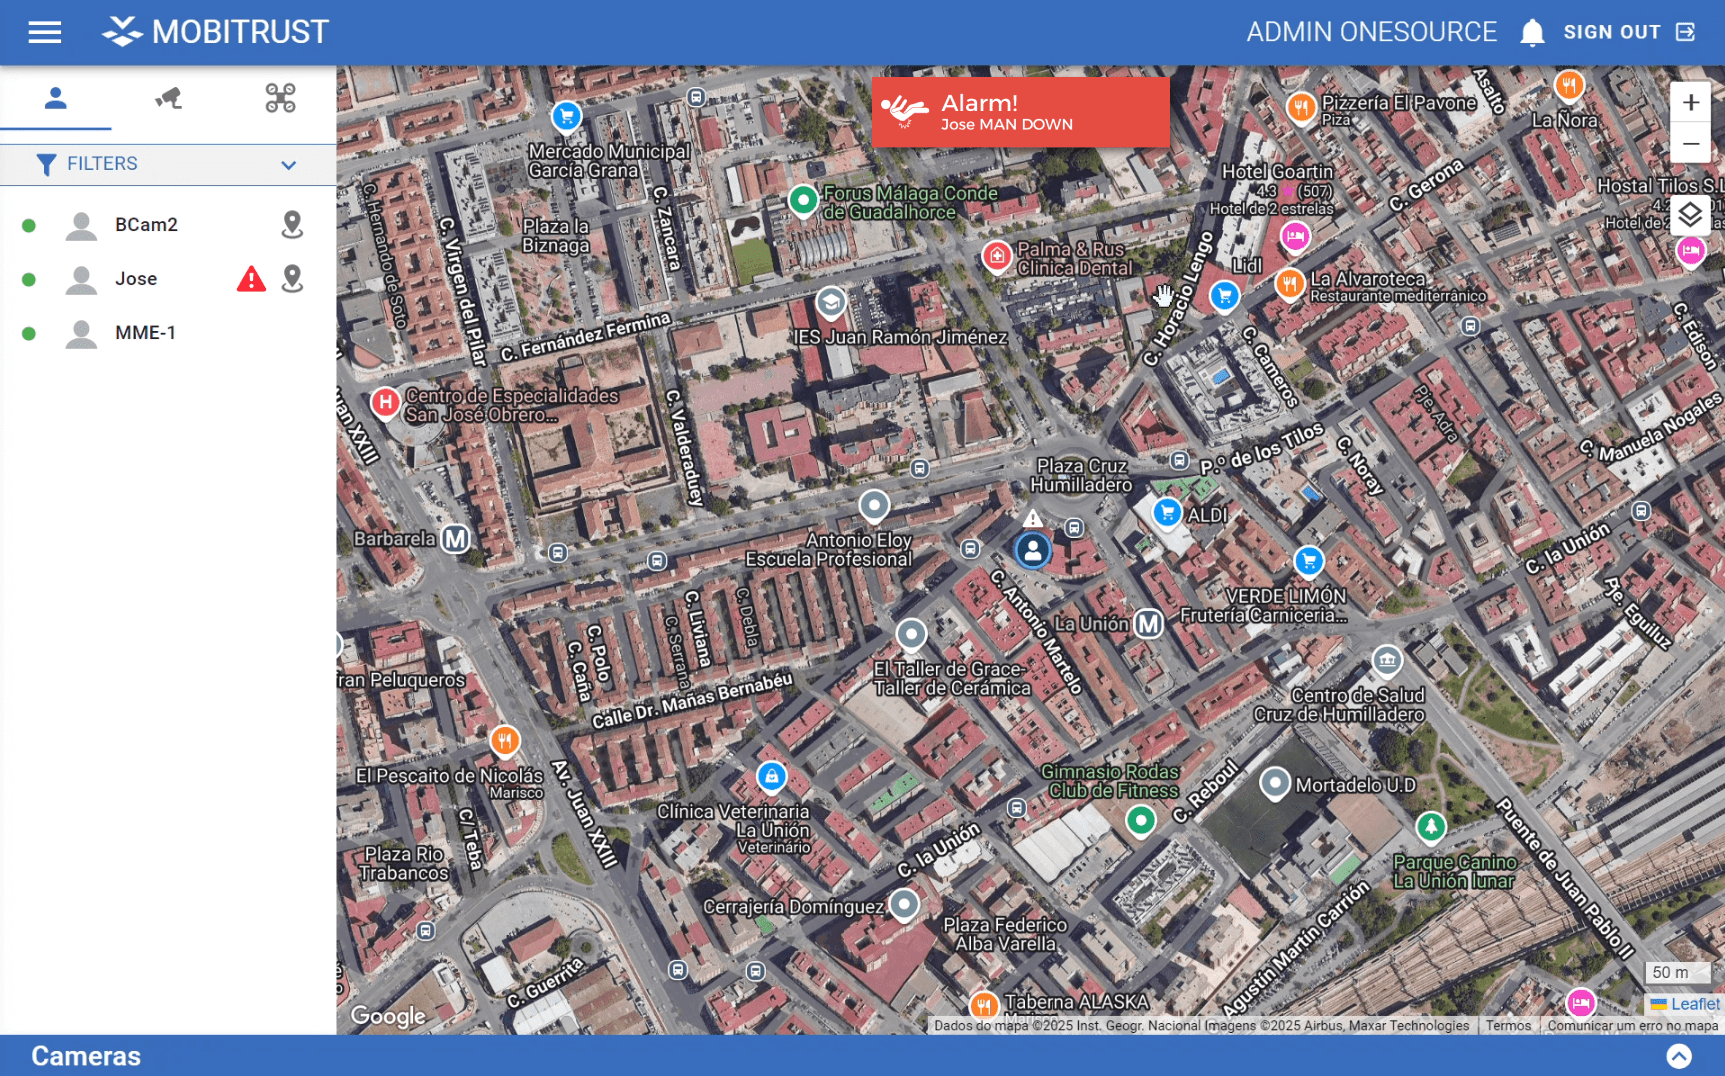The image size is (1725, 1076).
Task: Open the Jose Man Down alarm banner
Action: (x=1019, y=113)
